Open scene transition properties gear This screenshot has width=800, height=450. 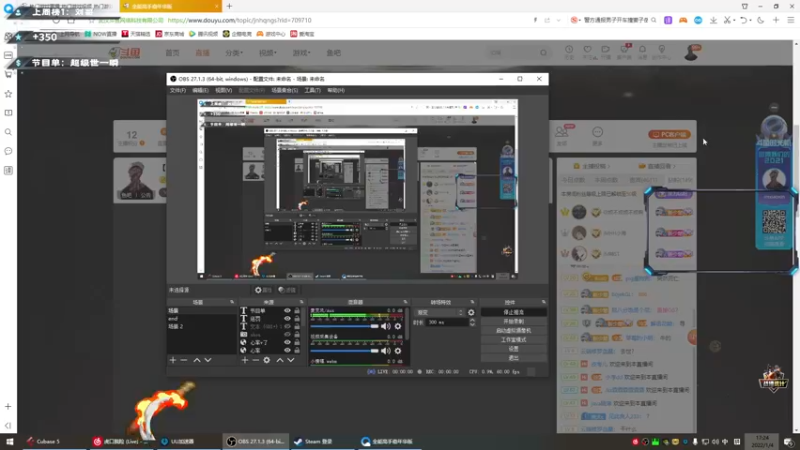tap(471, 312)
